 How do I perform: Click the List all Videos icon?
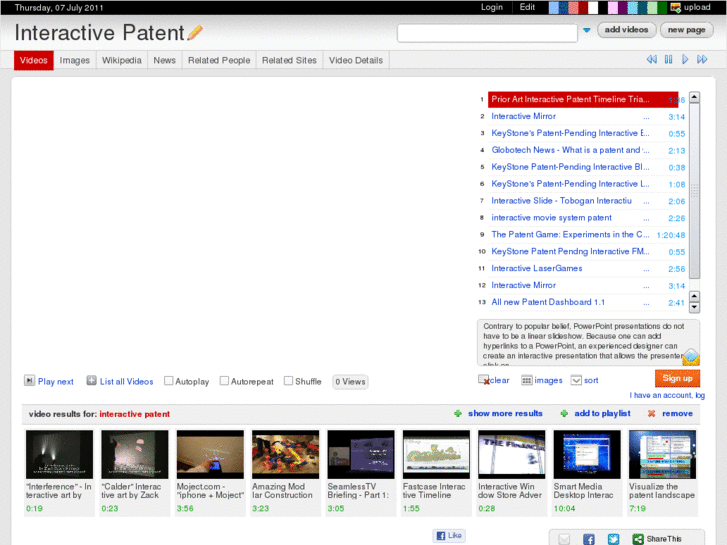[91, 381]
